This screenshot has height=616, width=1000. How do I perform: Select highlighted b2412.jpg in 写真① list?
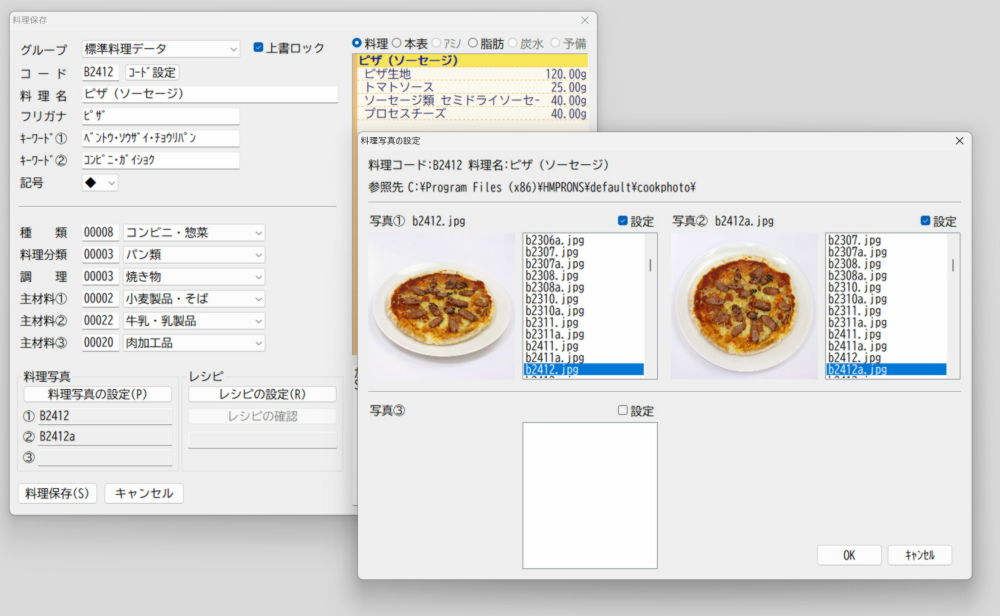tap(584, 369)
